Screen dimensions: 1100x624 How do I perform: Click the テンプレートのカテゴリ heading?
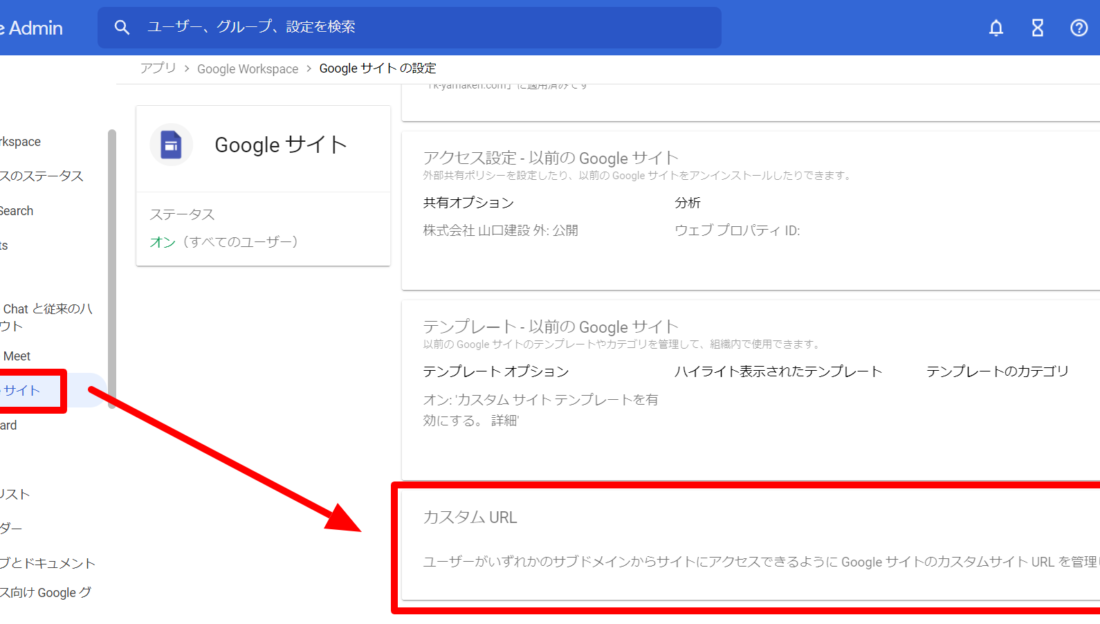click(998, 371)
